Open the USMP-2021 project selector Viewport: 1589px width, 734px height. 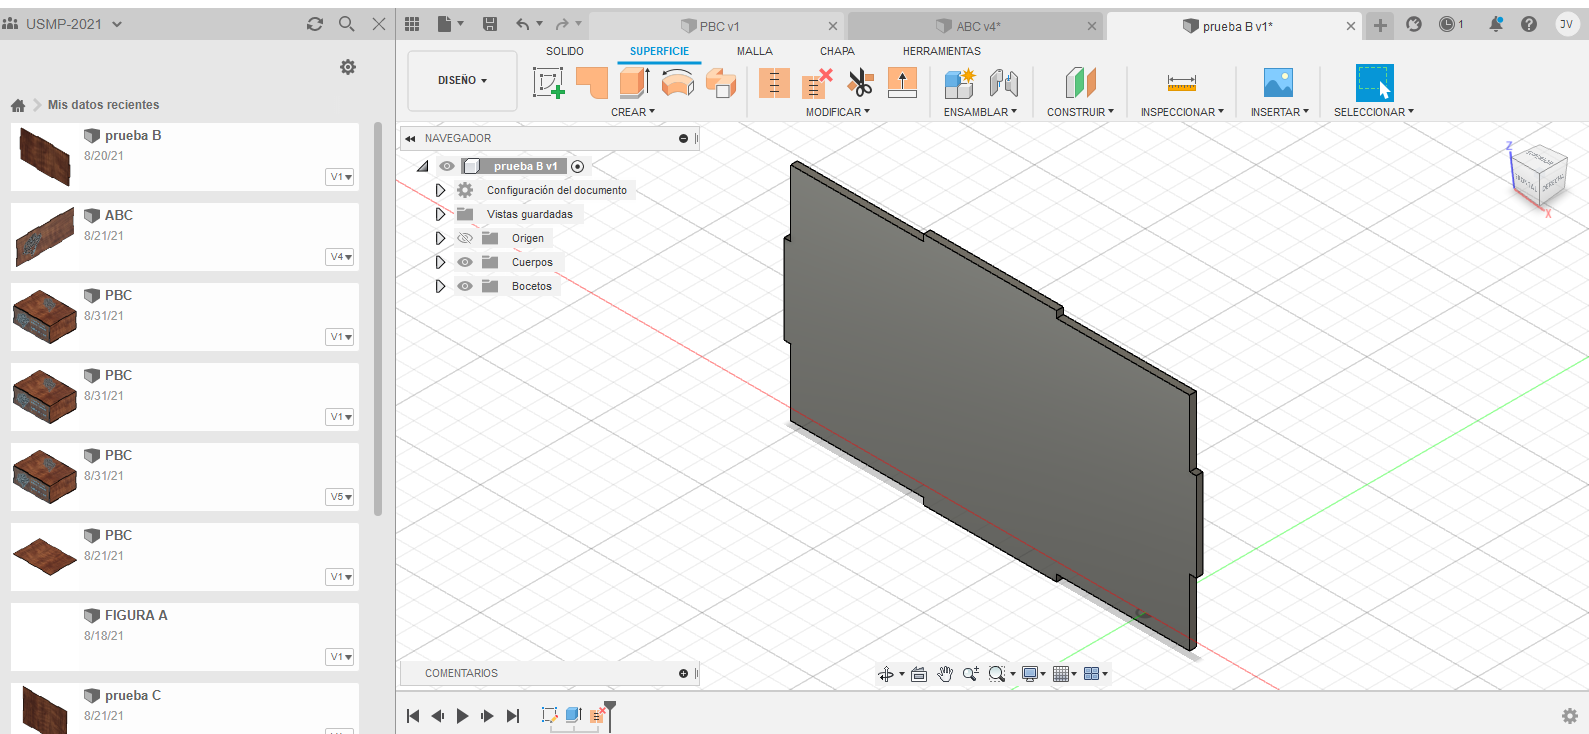64,24
